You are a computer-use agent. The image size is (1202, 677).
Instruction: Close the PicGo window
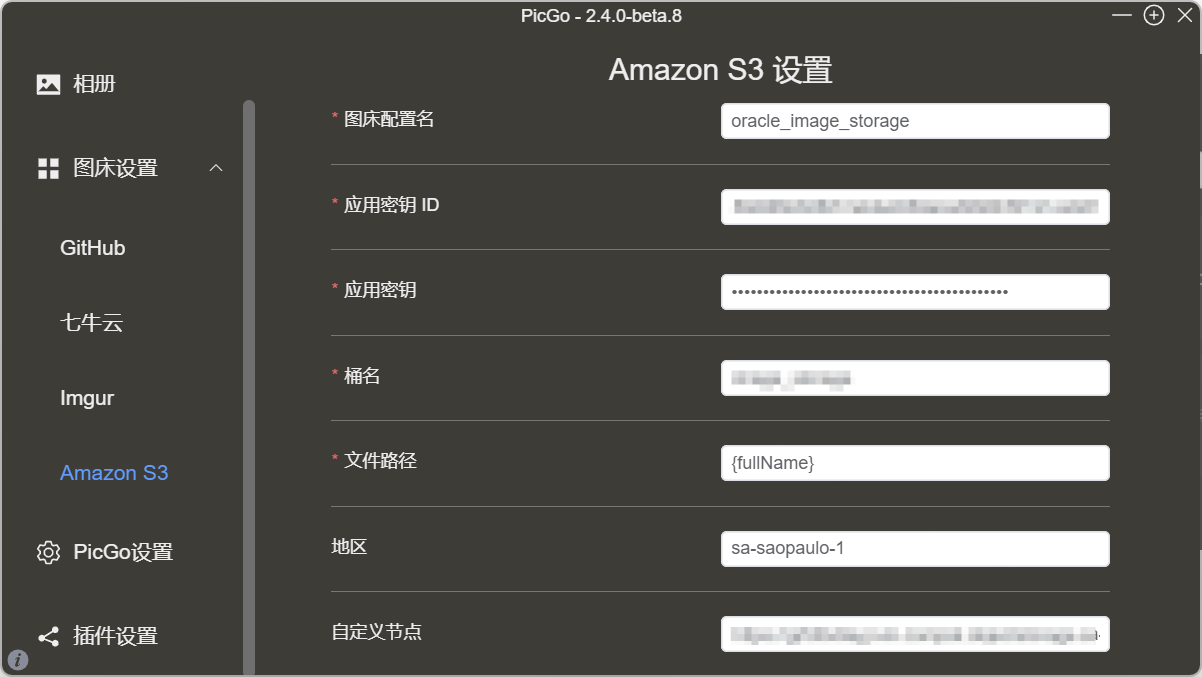pos(1185,15)
